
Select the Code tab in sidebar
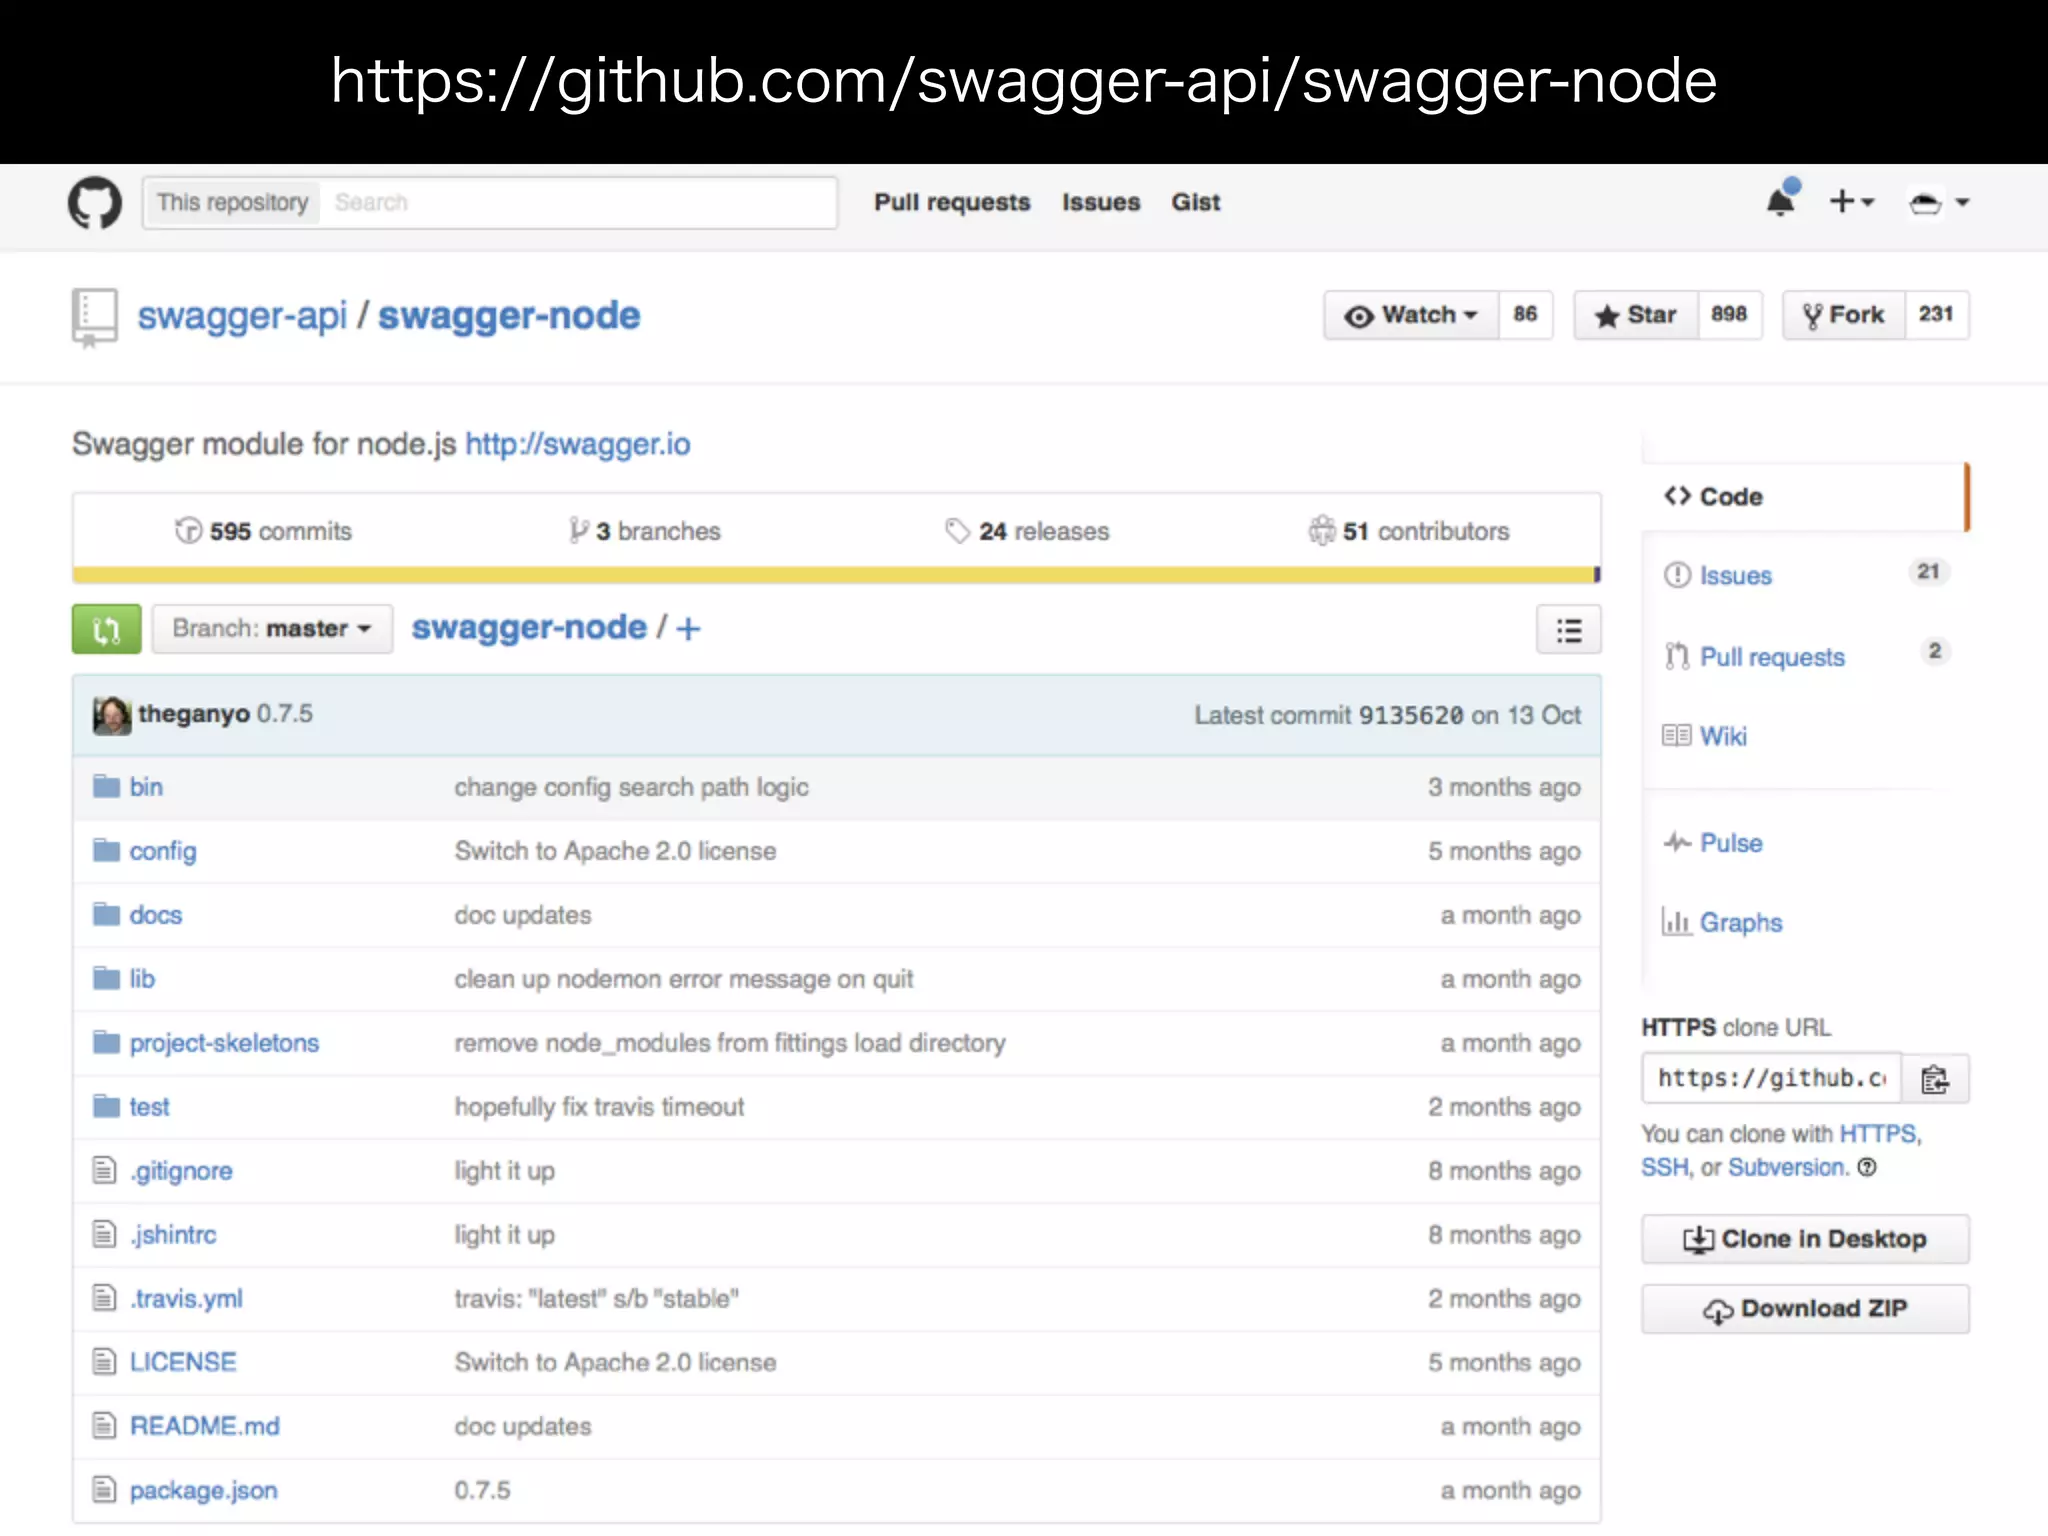click(x=1805, y=497)
